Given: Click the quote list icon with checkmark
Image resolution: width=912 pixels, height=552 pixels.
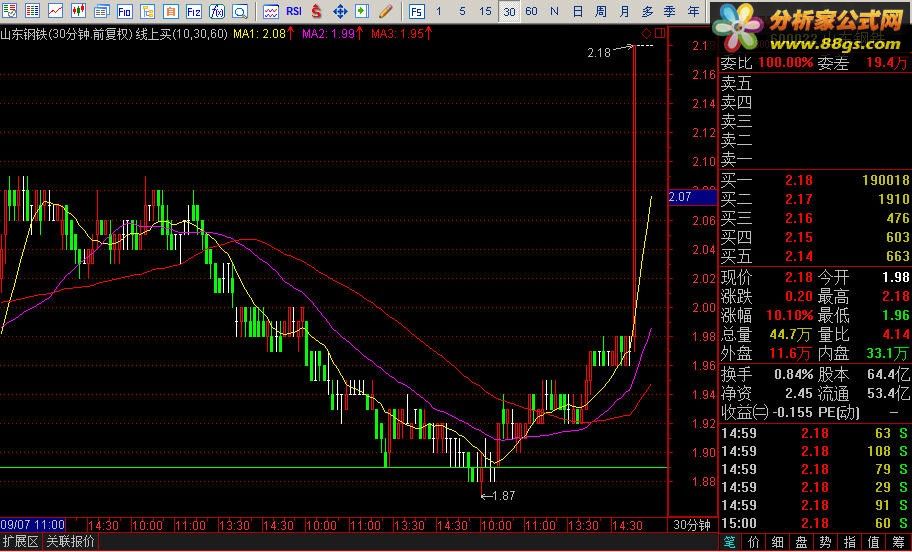Looking at the screenshot, I should [x=9, y=10].
